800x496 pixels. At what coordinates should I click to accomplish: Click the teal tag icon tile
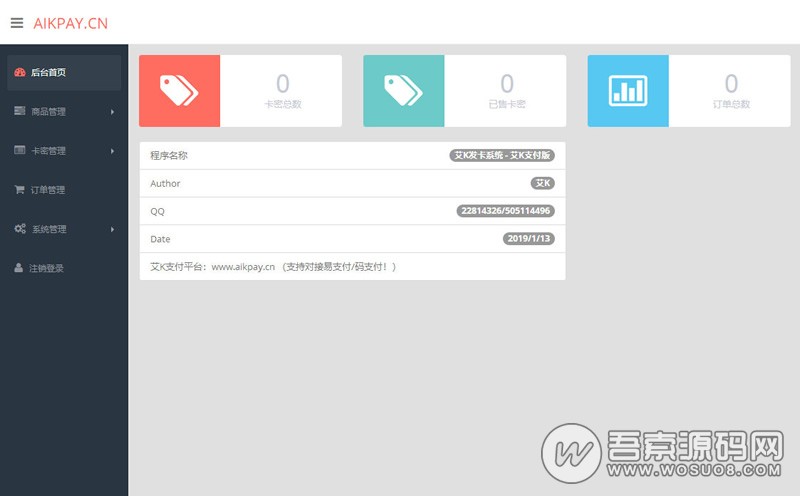(403, 91)
